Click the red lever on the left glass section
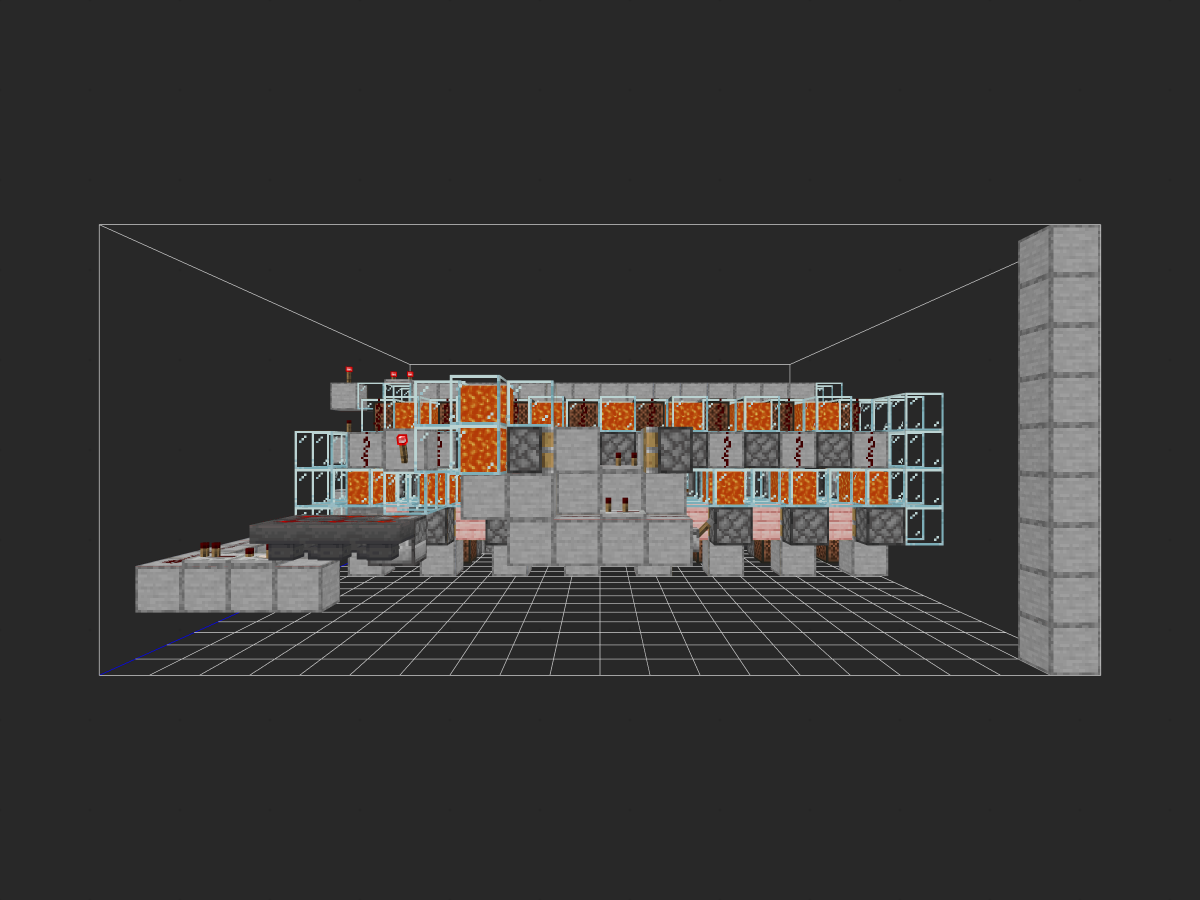 pyautogui.click(x=403, y=447)
